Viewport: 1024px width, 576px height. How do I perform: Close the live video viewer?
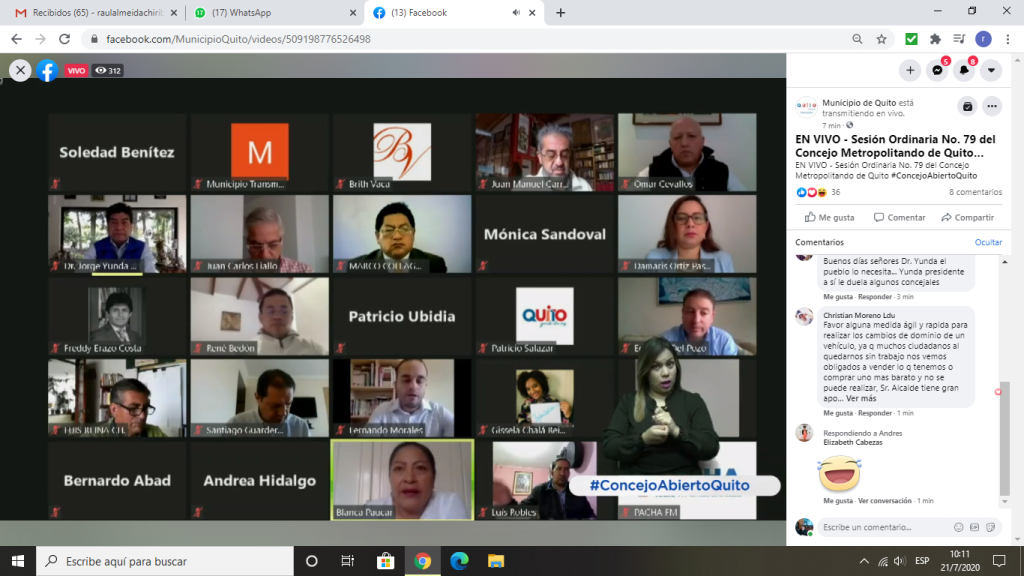pos(20,70)
